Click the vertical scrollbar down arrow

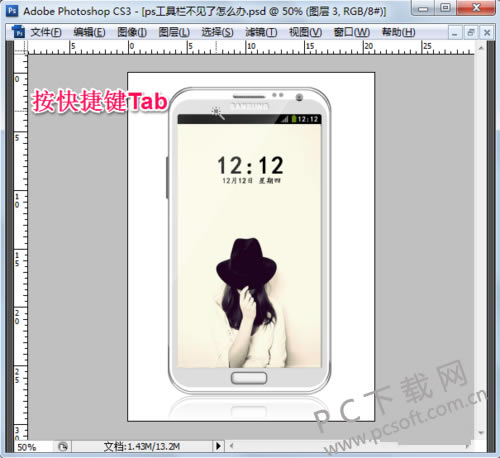[481, 433]
